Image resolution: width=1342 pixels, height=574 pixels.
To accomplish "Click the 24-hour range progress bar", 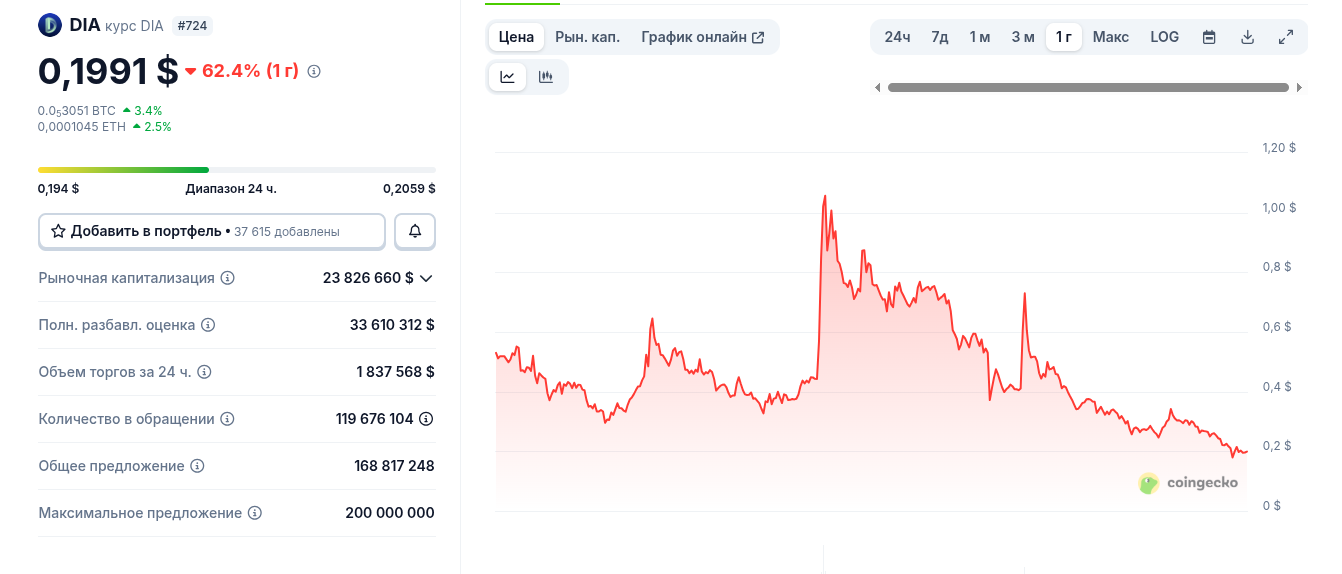I will pyautogui.click(x=236, y=170).
